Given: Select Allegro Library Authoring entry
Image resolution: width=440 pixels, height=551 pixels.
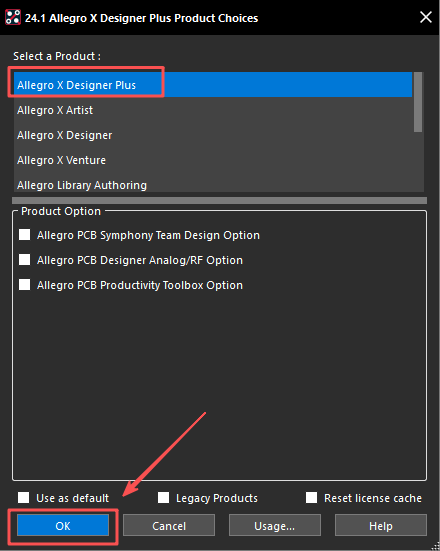Looking at the screenshot, I should (213, 184).
